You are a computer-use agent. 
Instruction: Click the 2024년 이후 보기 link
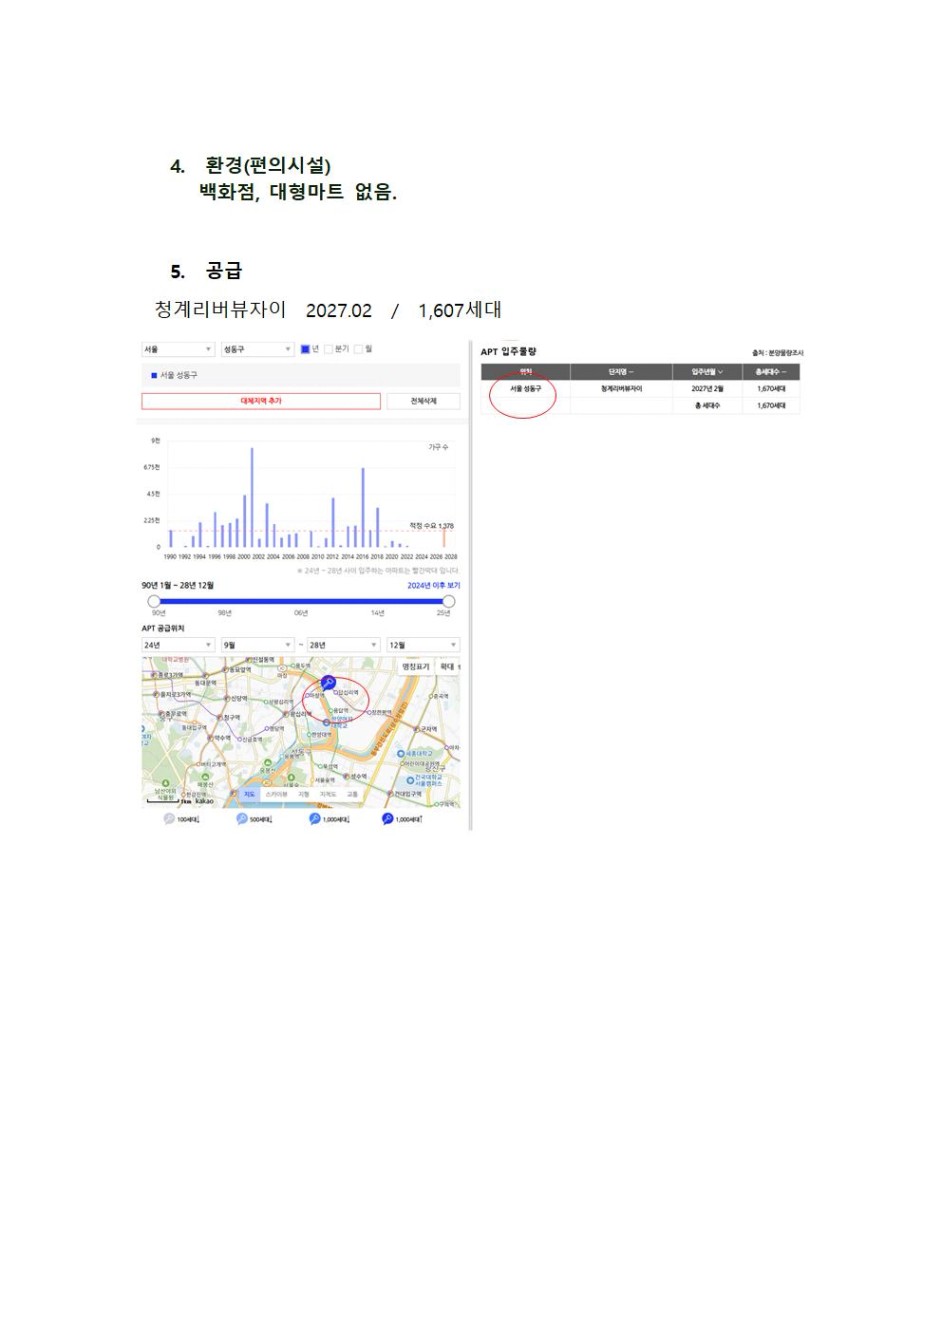(x=434, y=586)
